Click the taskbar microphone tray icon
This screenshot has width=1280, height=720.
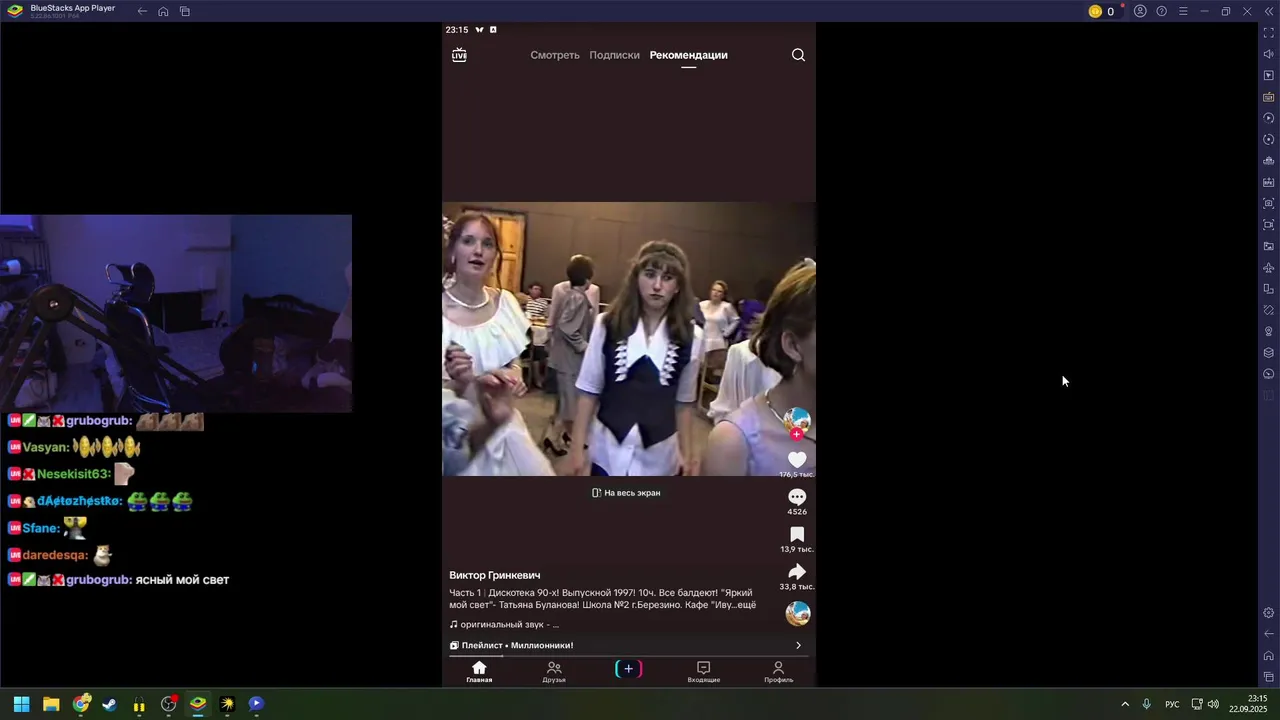point(1147,704)
